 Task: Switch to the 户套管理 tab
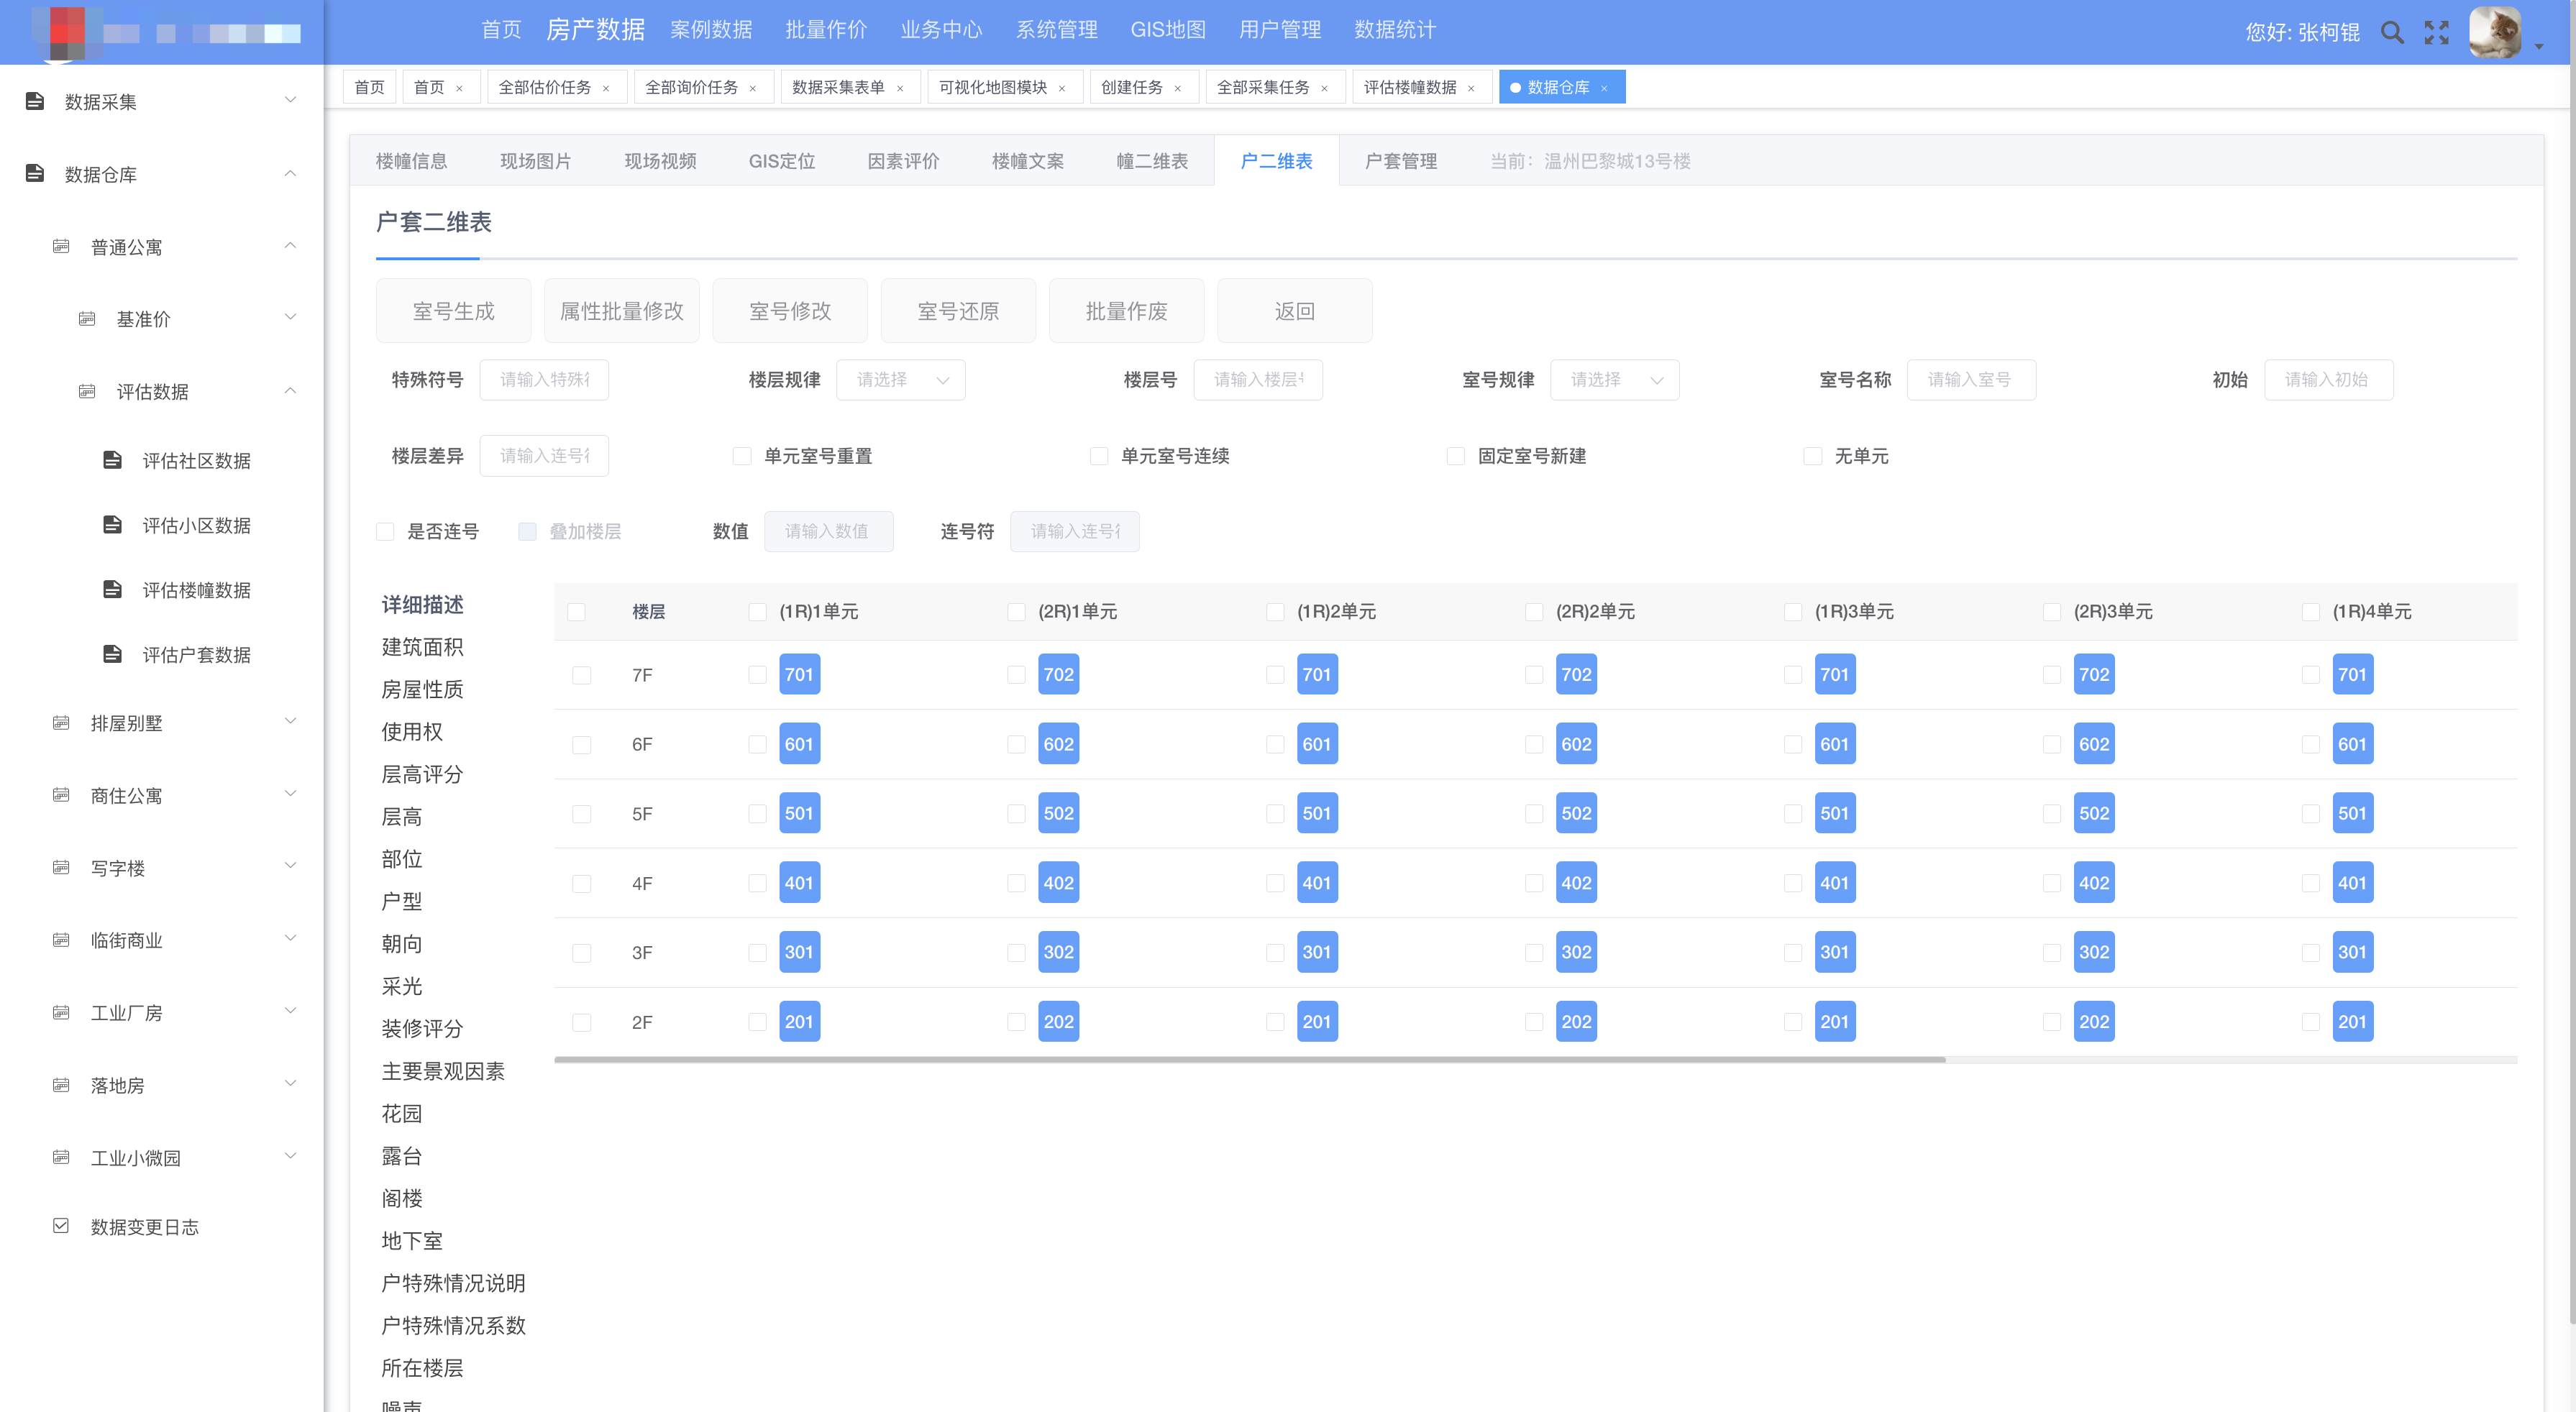coord(1401,161)
